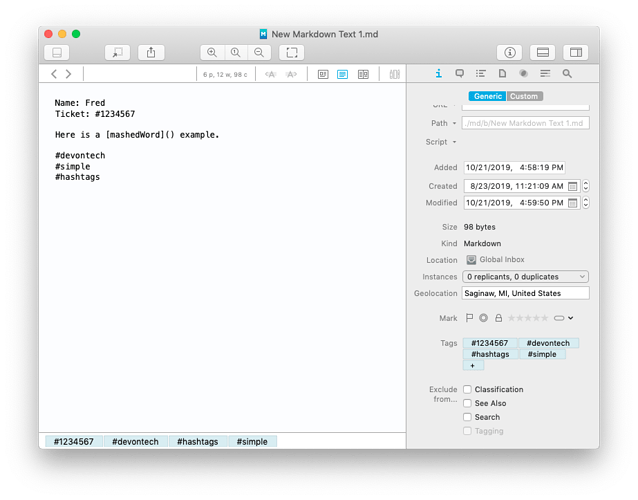Click the 'Ticket: #1234567' line in editor
638x500 pixels.
click(x=95, y=114)
